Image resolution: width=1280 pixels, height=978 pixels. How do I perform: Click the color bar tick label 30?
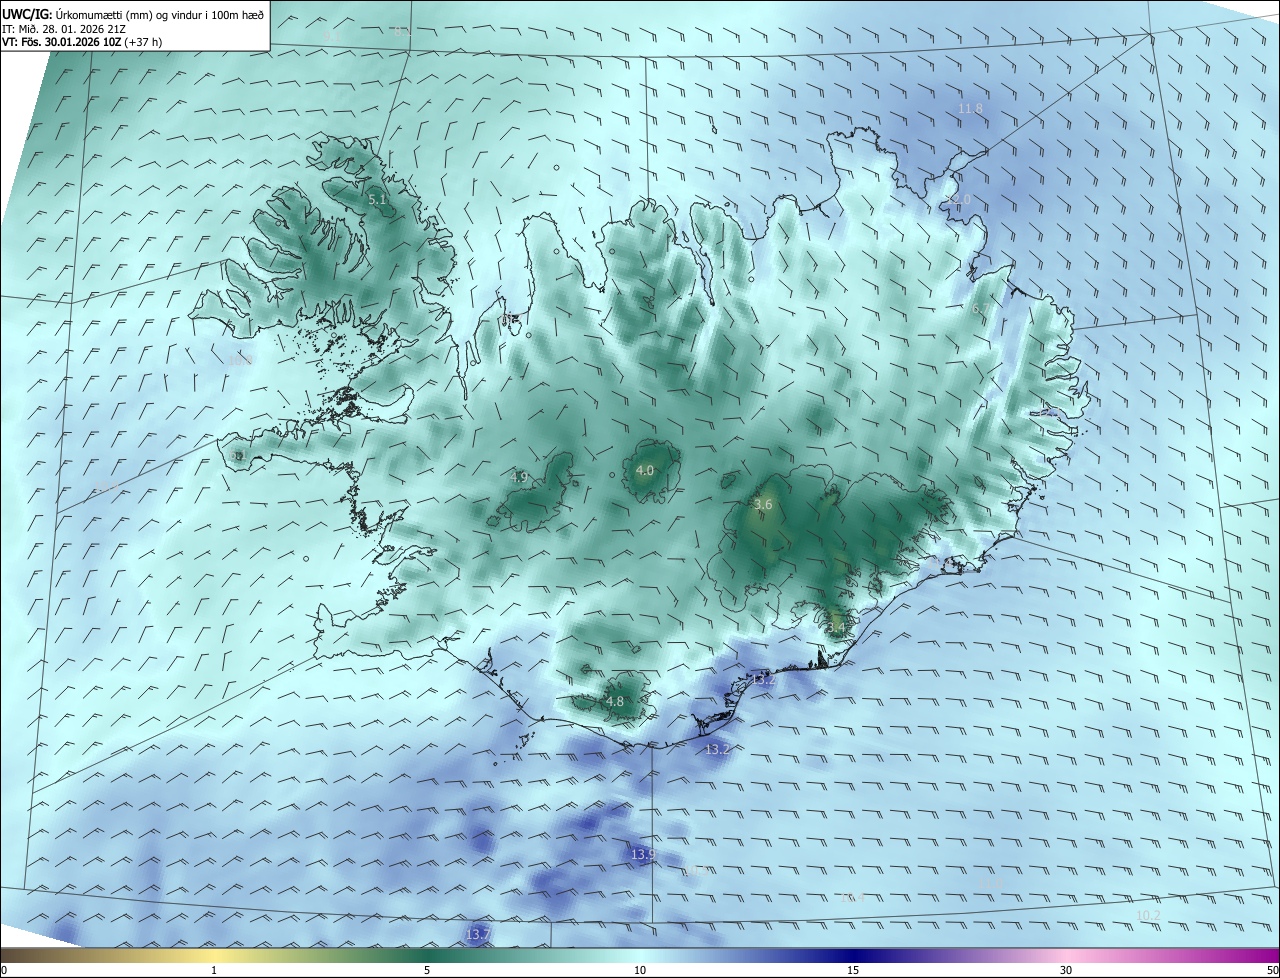click(1066, 970)
